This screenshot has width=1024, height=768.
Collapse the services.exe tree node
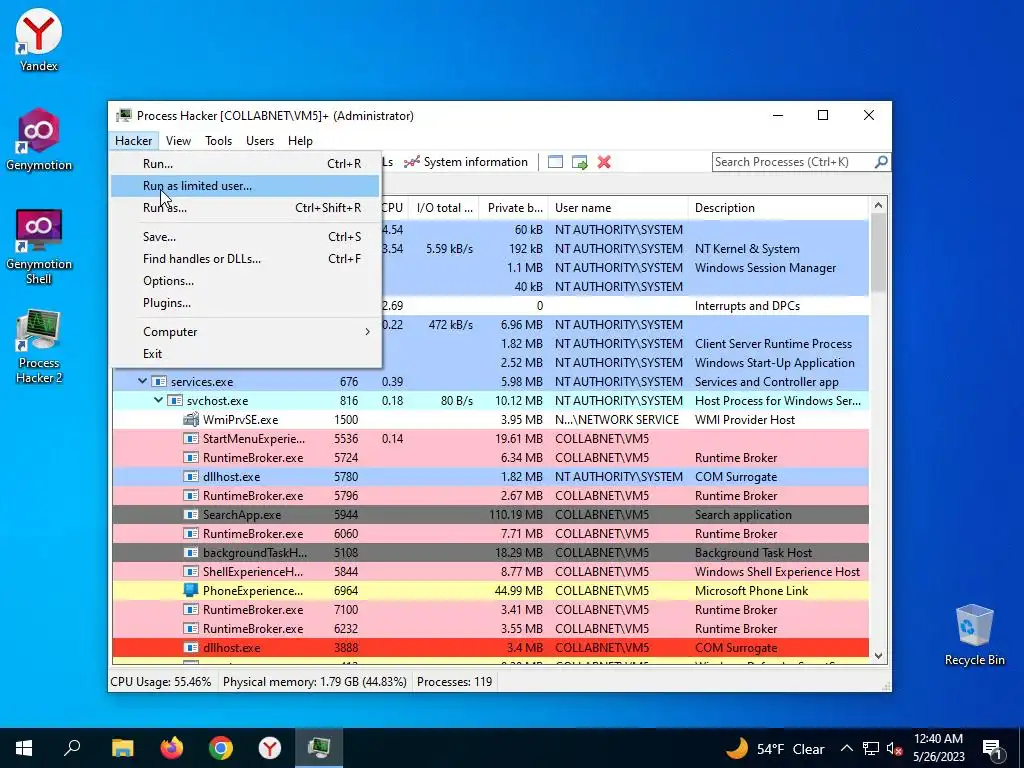pos(142,381)
